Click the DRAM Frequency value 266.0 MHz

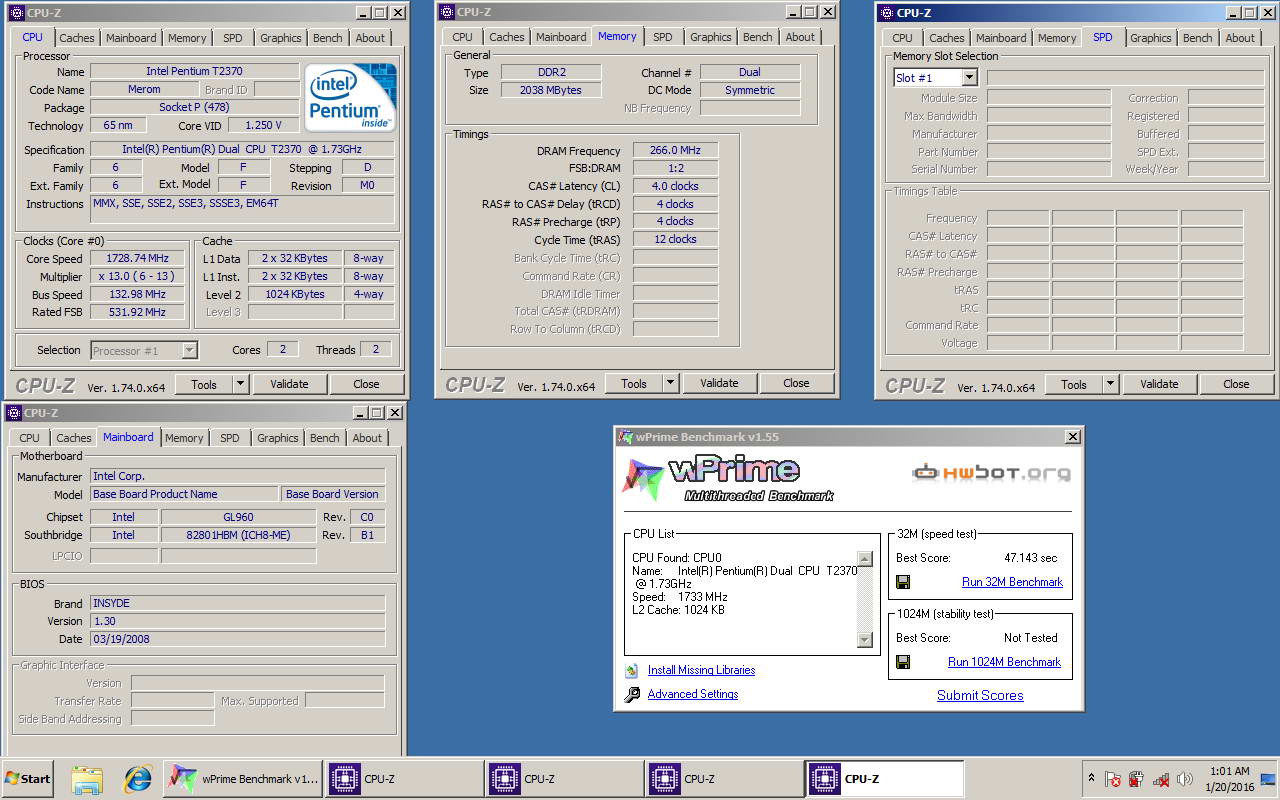675,150
